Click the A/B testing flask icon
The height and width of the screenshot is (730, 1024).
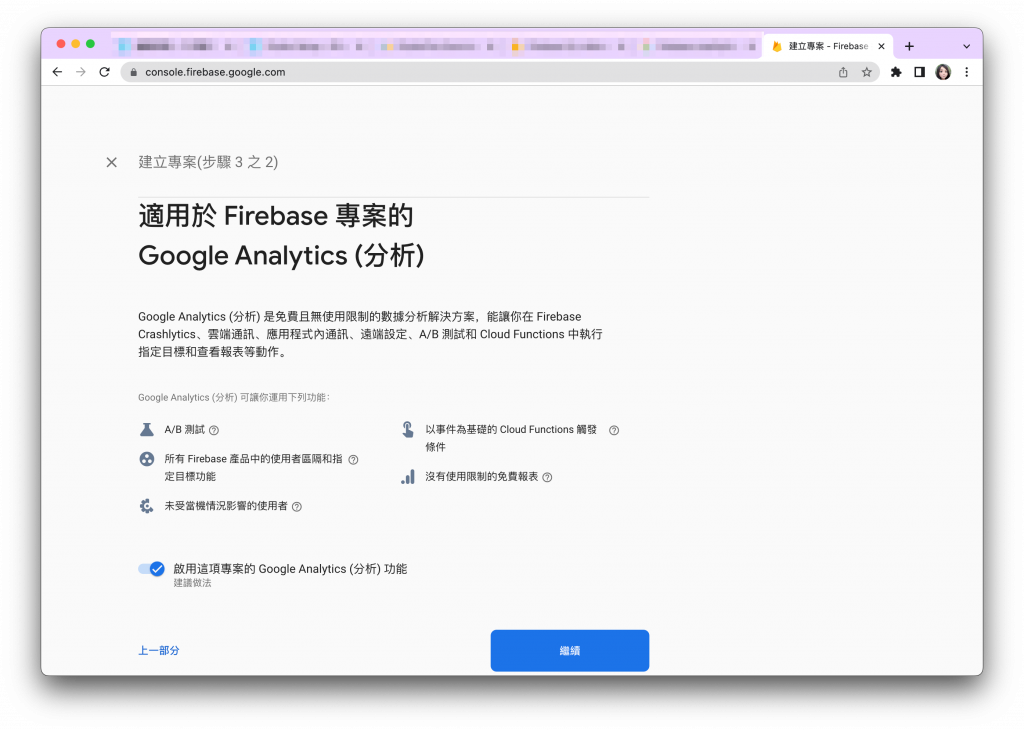[147, 430]
